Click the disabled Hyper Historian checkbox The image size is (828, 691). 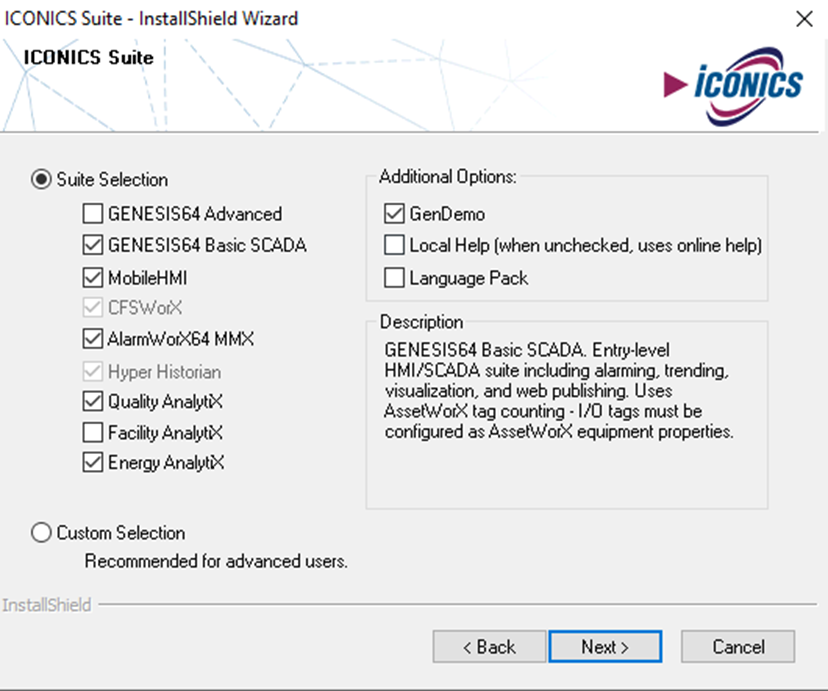pyautogui.click(x=93, y=372)
